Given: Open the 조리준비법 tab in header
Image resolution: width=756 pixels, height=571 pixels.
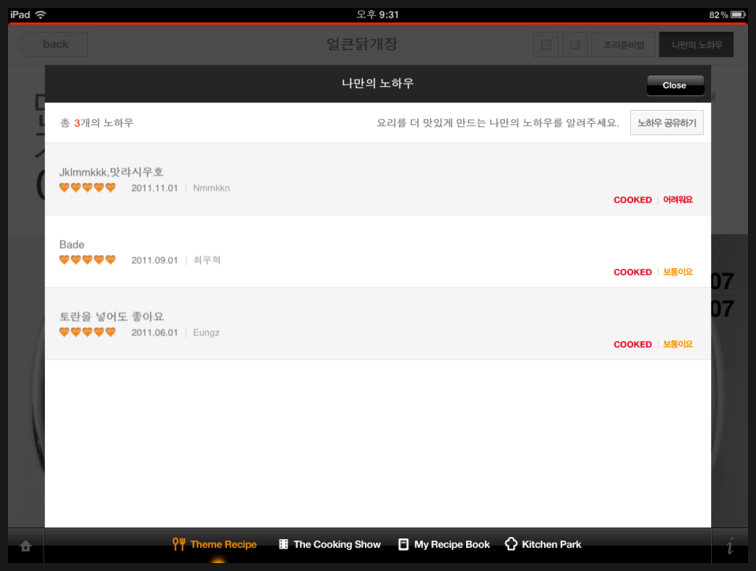Looking at the screenshot, I should pyautogui.click(x=623, y=45).
